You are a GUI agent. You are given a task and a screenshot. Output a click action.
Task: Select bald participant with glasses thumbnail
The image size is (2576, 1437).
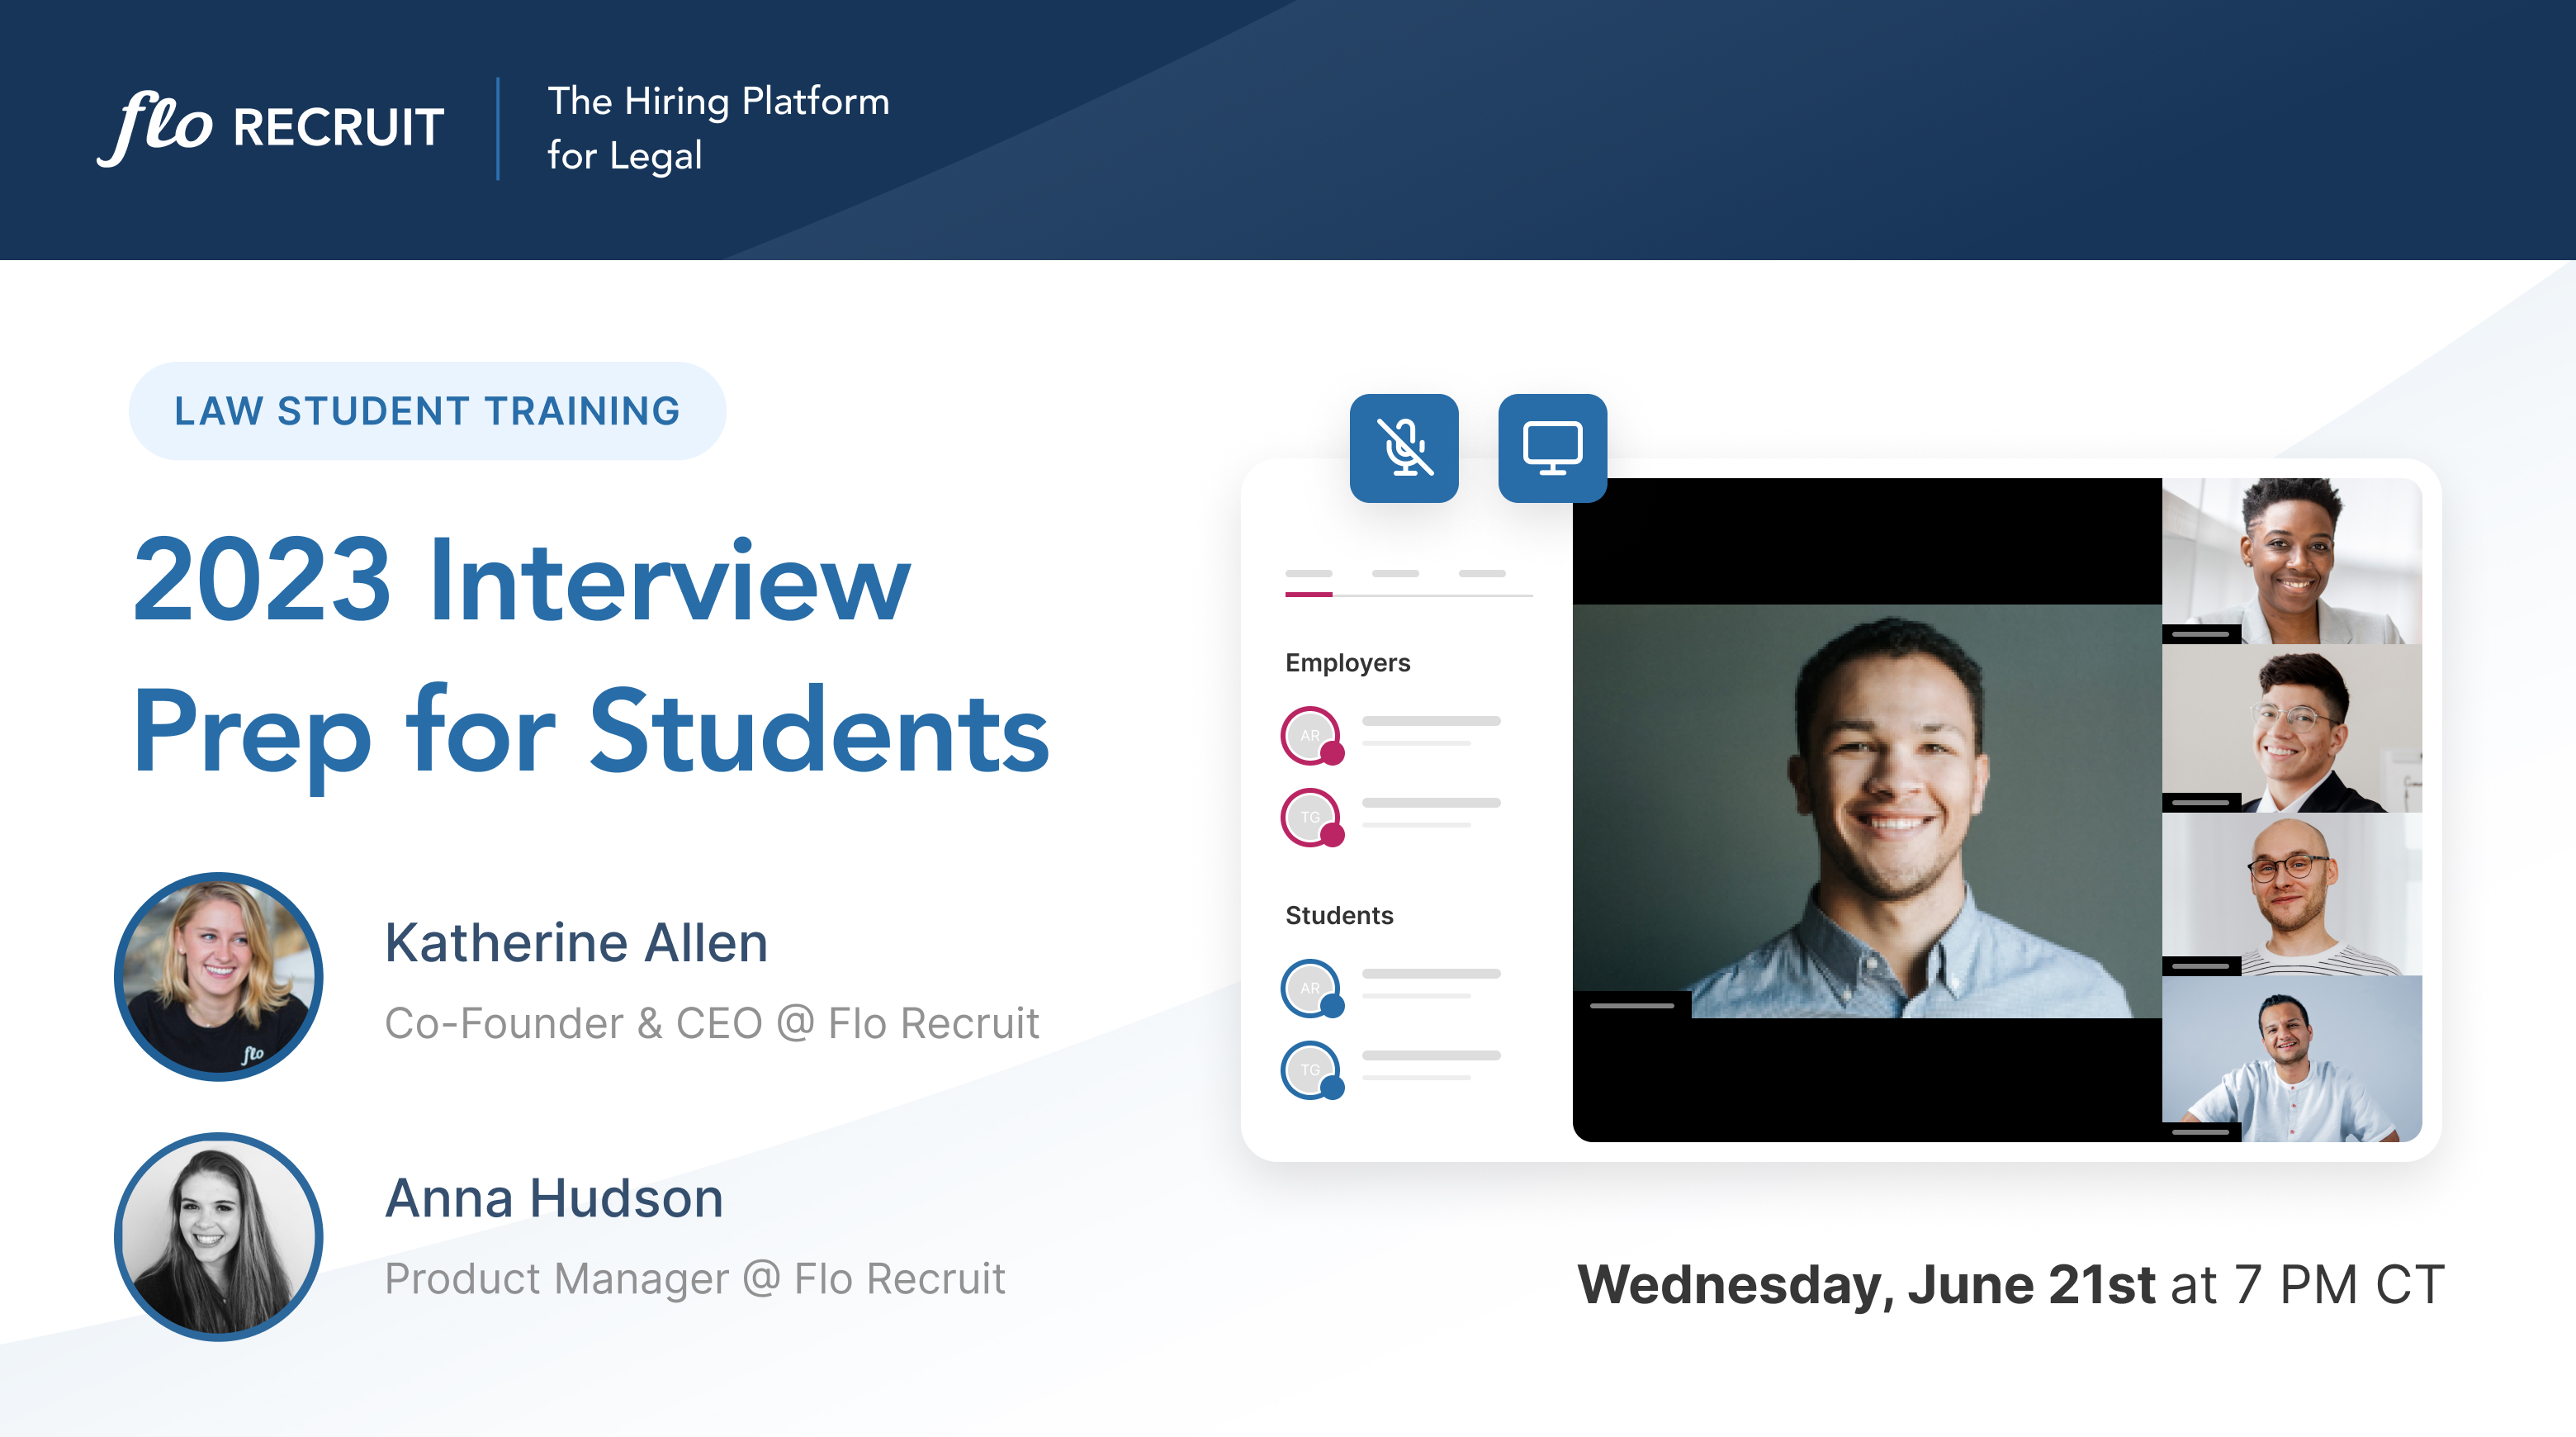pos(2291,894)
